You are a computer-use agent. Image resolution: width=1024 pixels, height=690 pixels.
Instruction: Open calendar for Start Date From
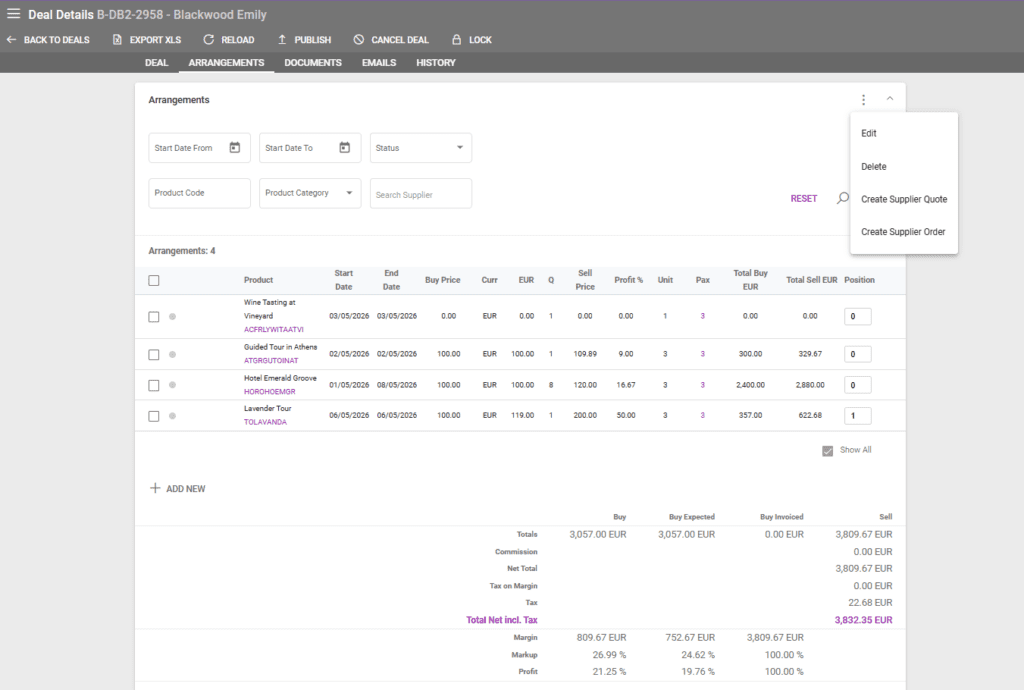tap(235, 148)
